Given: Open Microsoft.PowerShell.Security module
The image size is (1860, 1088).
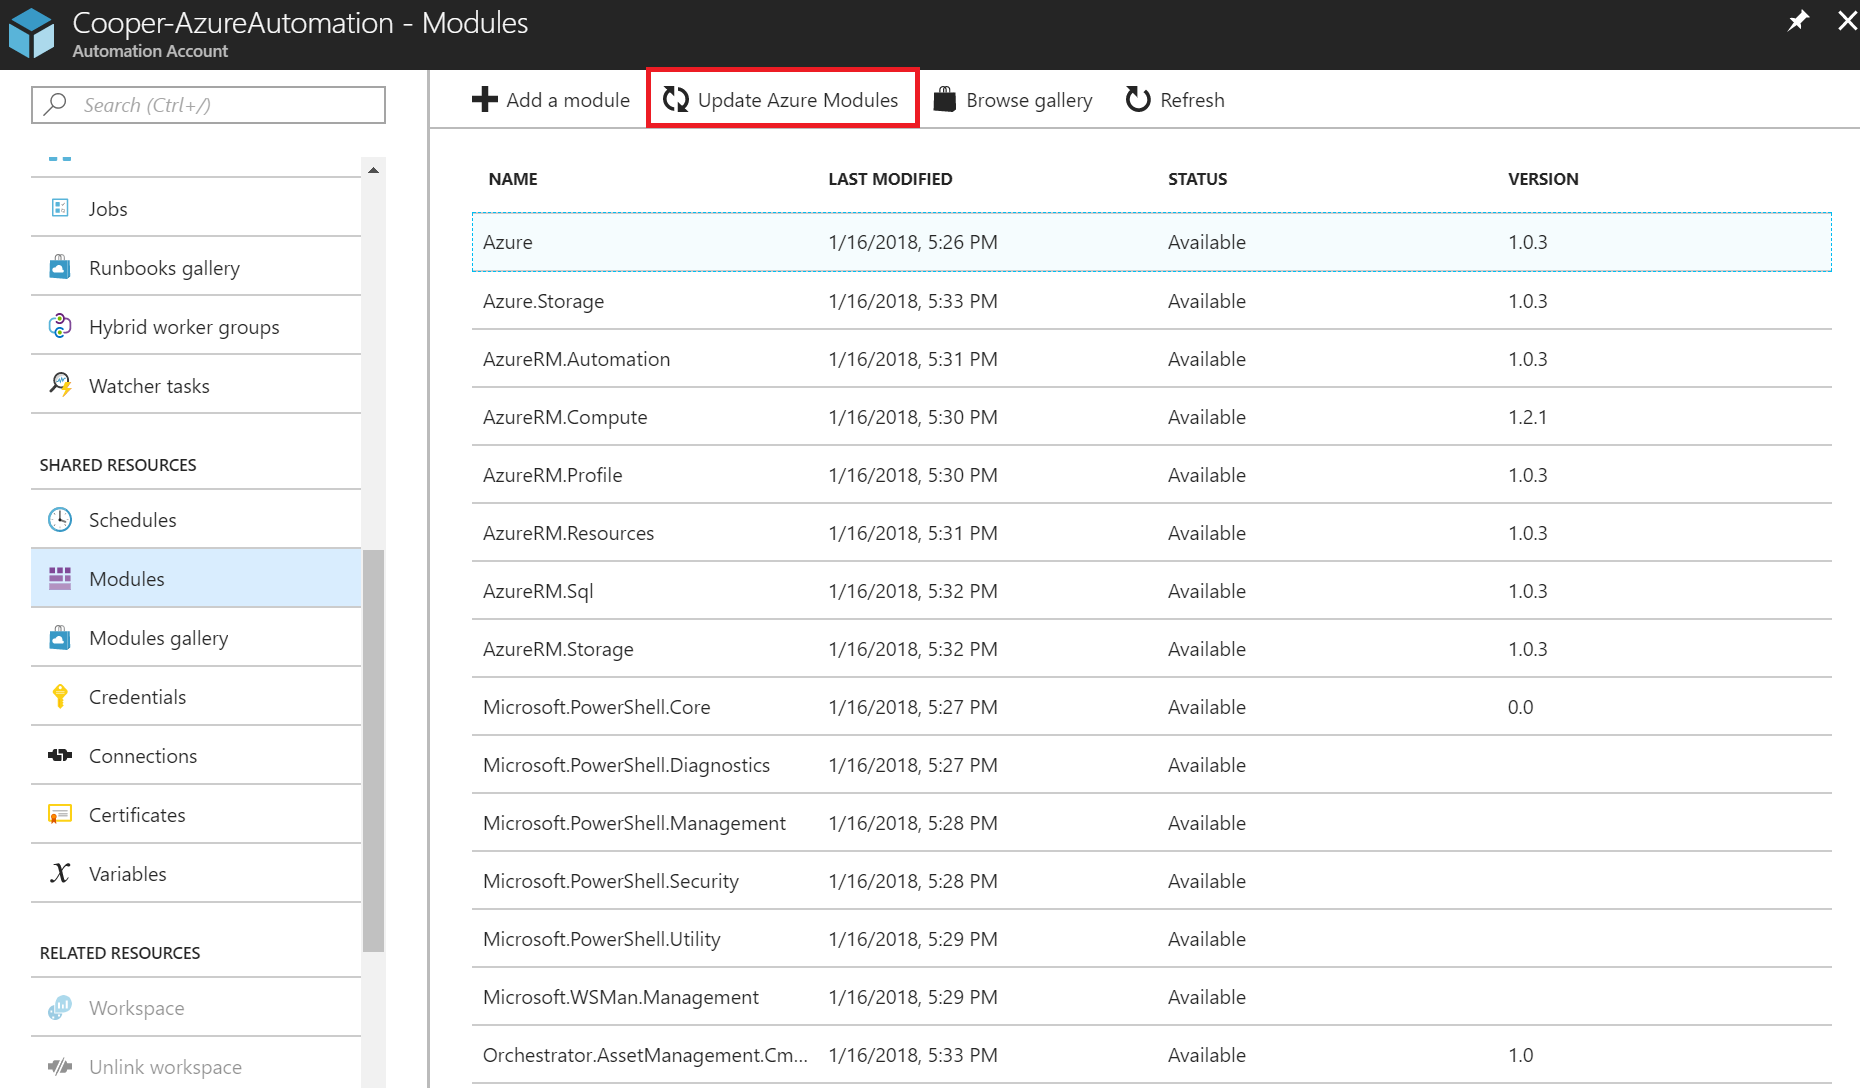Looking at the screenshot, I should (x=1152, y=880).
